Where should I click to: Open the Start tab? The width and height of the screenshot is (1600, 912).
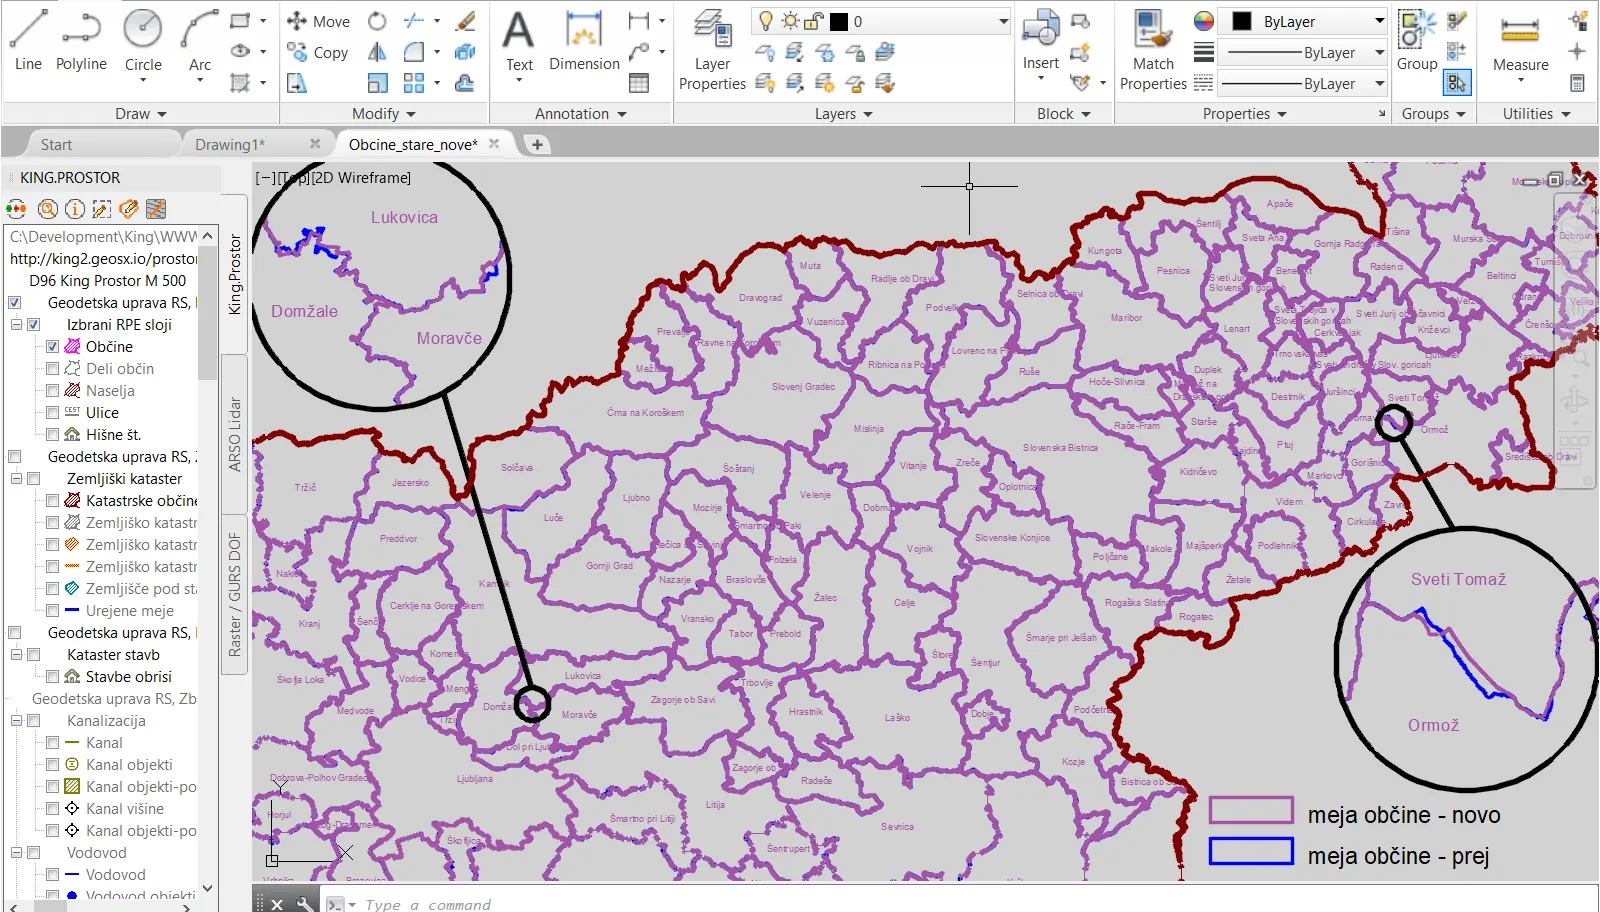[x=56, y=145]
